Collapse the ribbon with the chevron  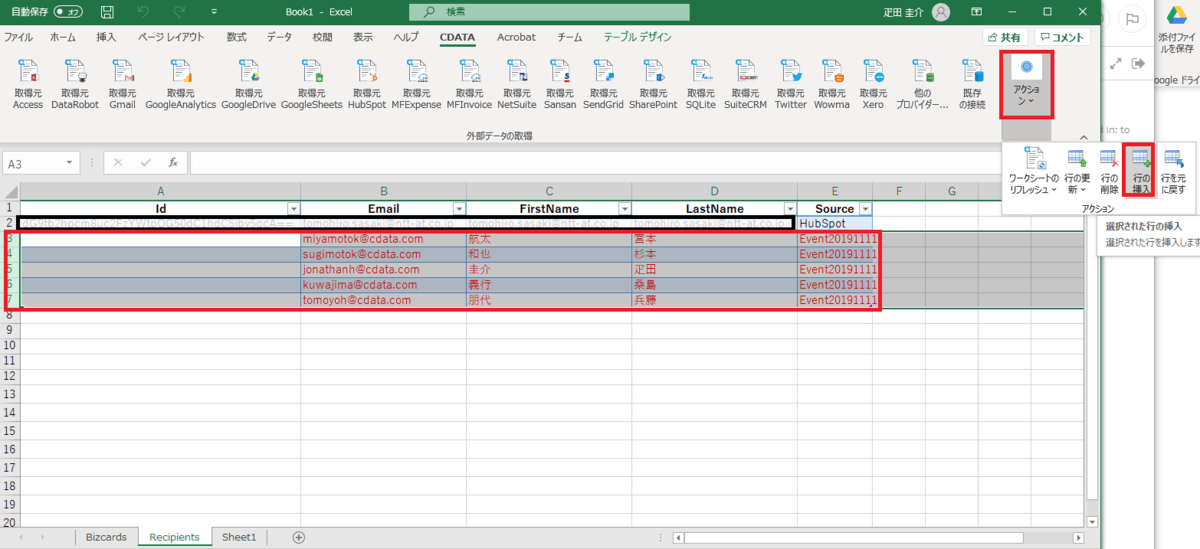1084,136
